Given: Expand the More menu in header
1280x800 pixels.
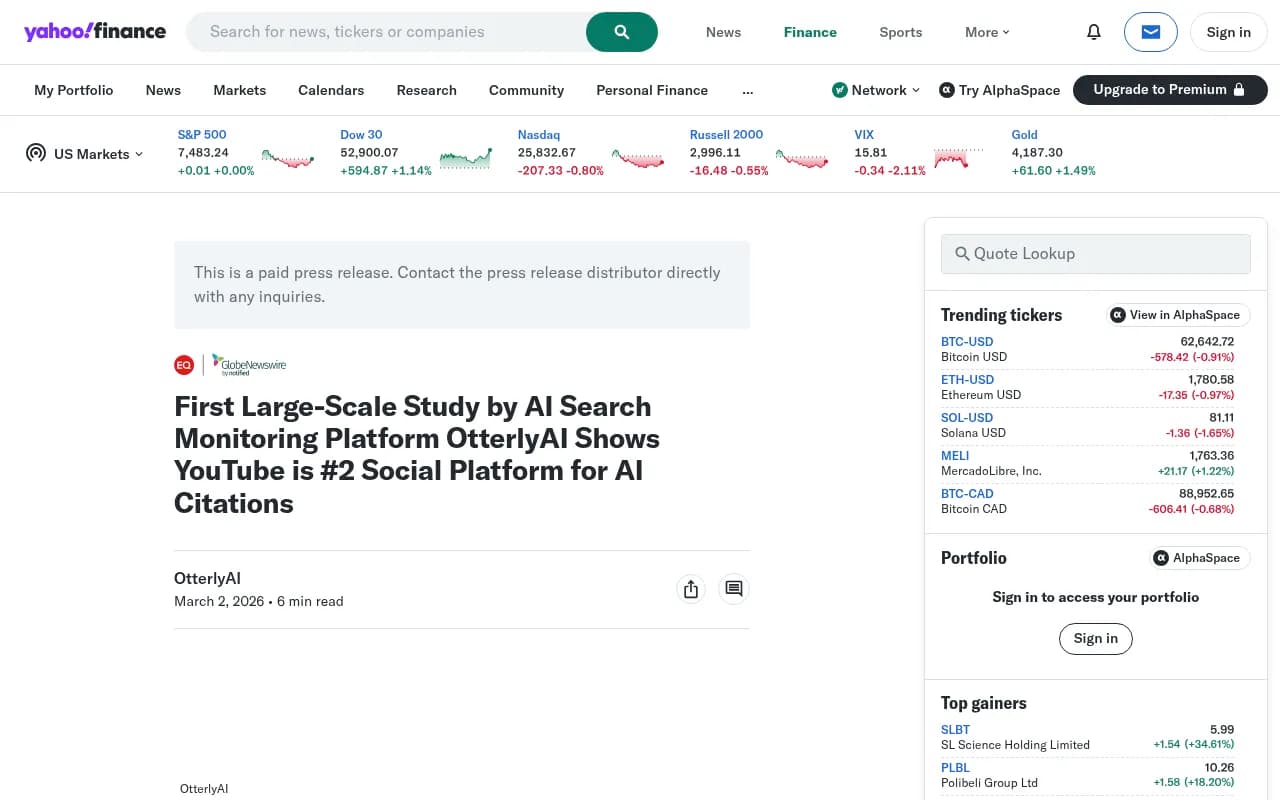Looking at the screenshot, I should [987, 32].
